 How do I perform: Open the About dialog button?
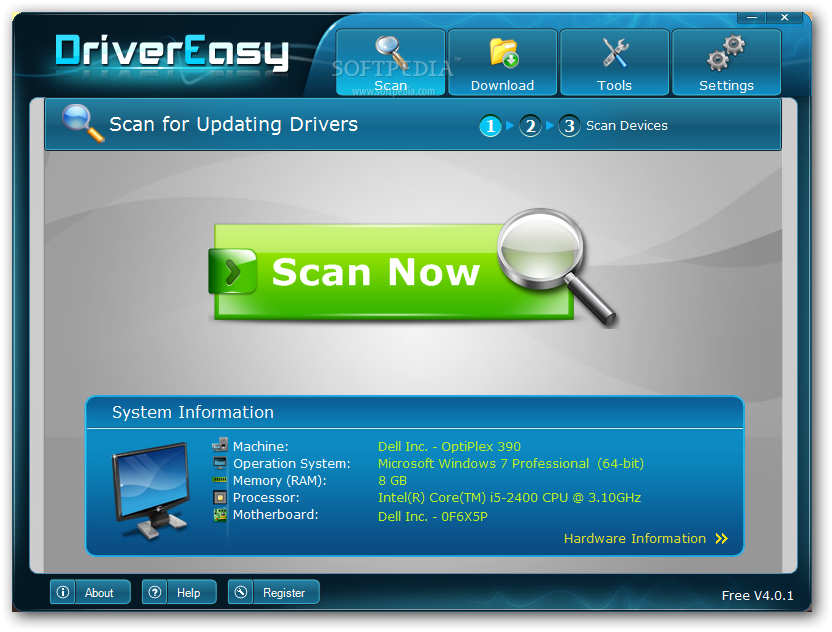click(90, 592)
